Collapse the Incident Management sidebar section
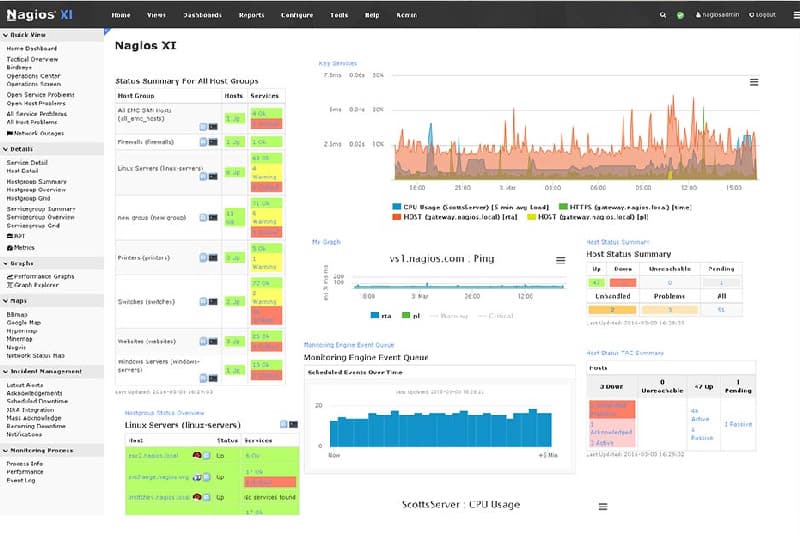800x543 pixels. 42,371
